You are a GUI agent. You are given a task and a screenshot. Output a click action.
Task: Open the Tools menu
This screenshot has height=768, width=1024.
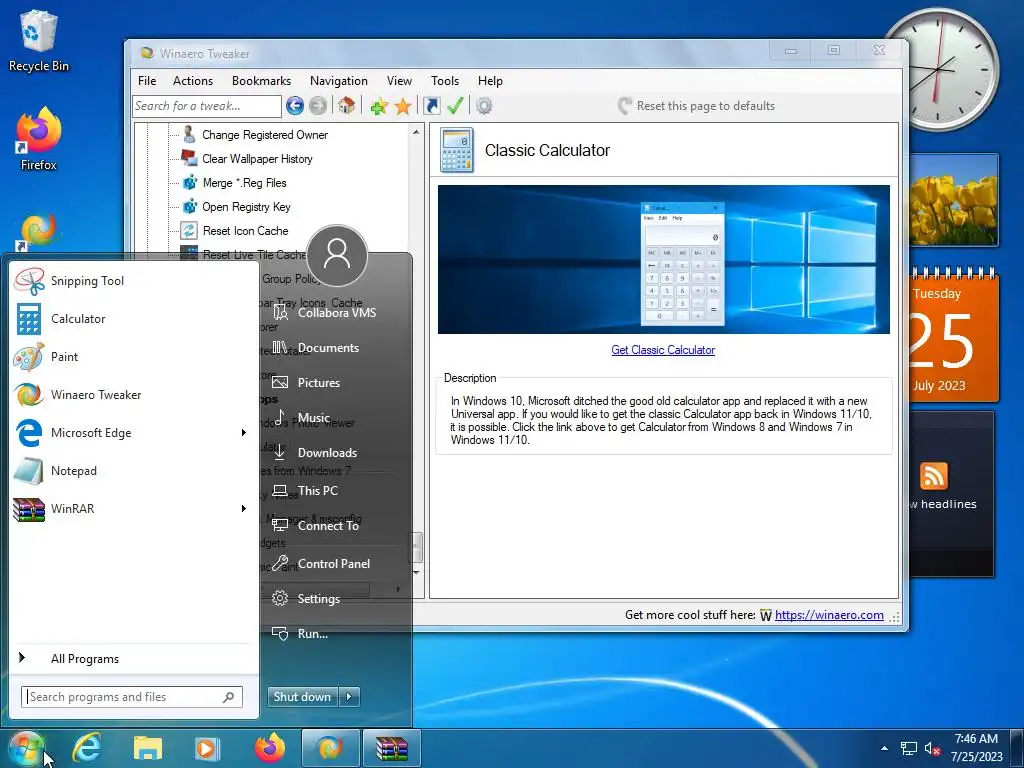(x=445, y=81)
